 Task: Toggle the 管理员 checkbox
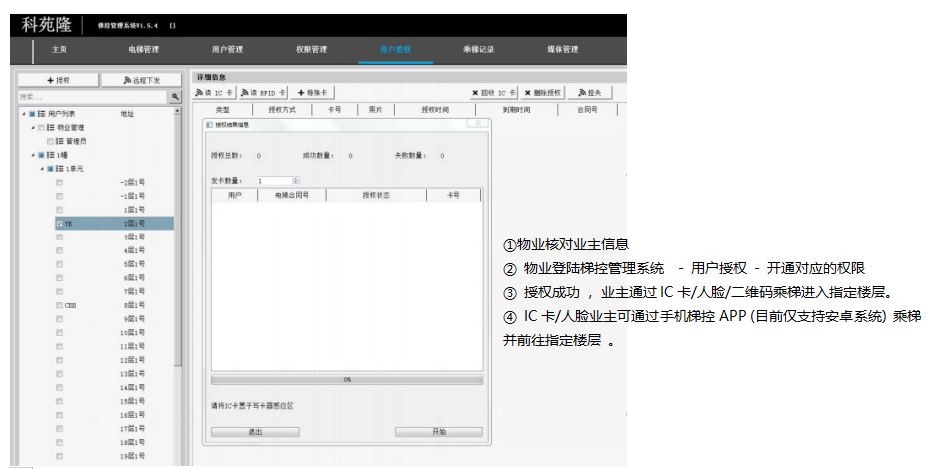coord(52,141)
